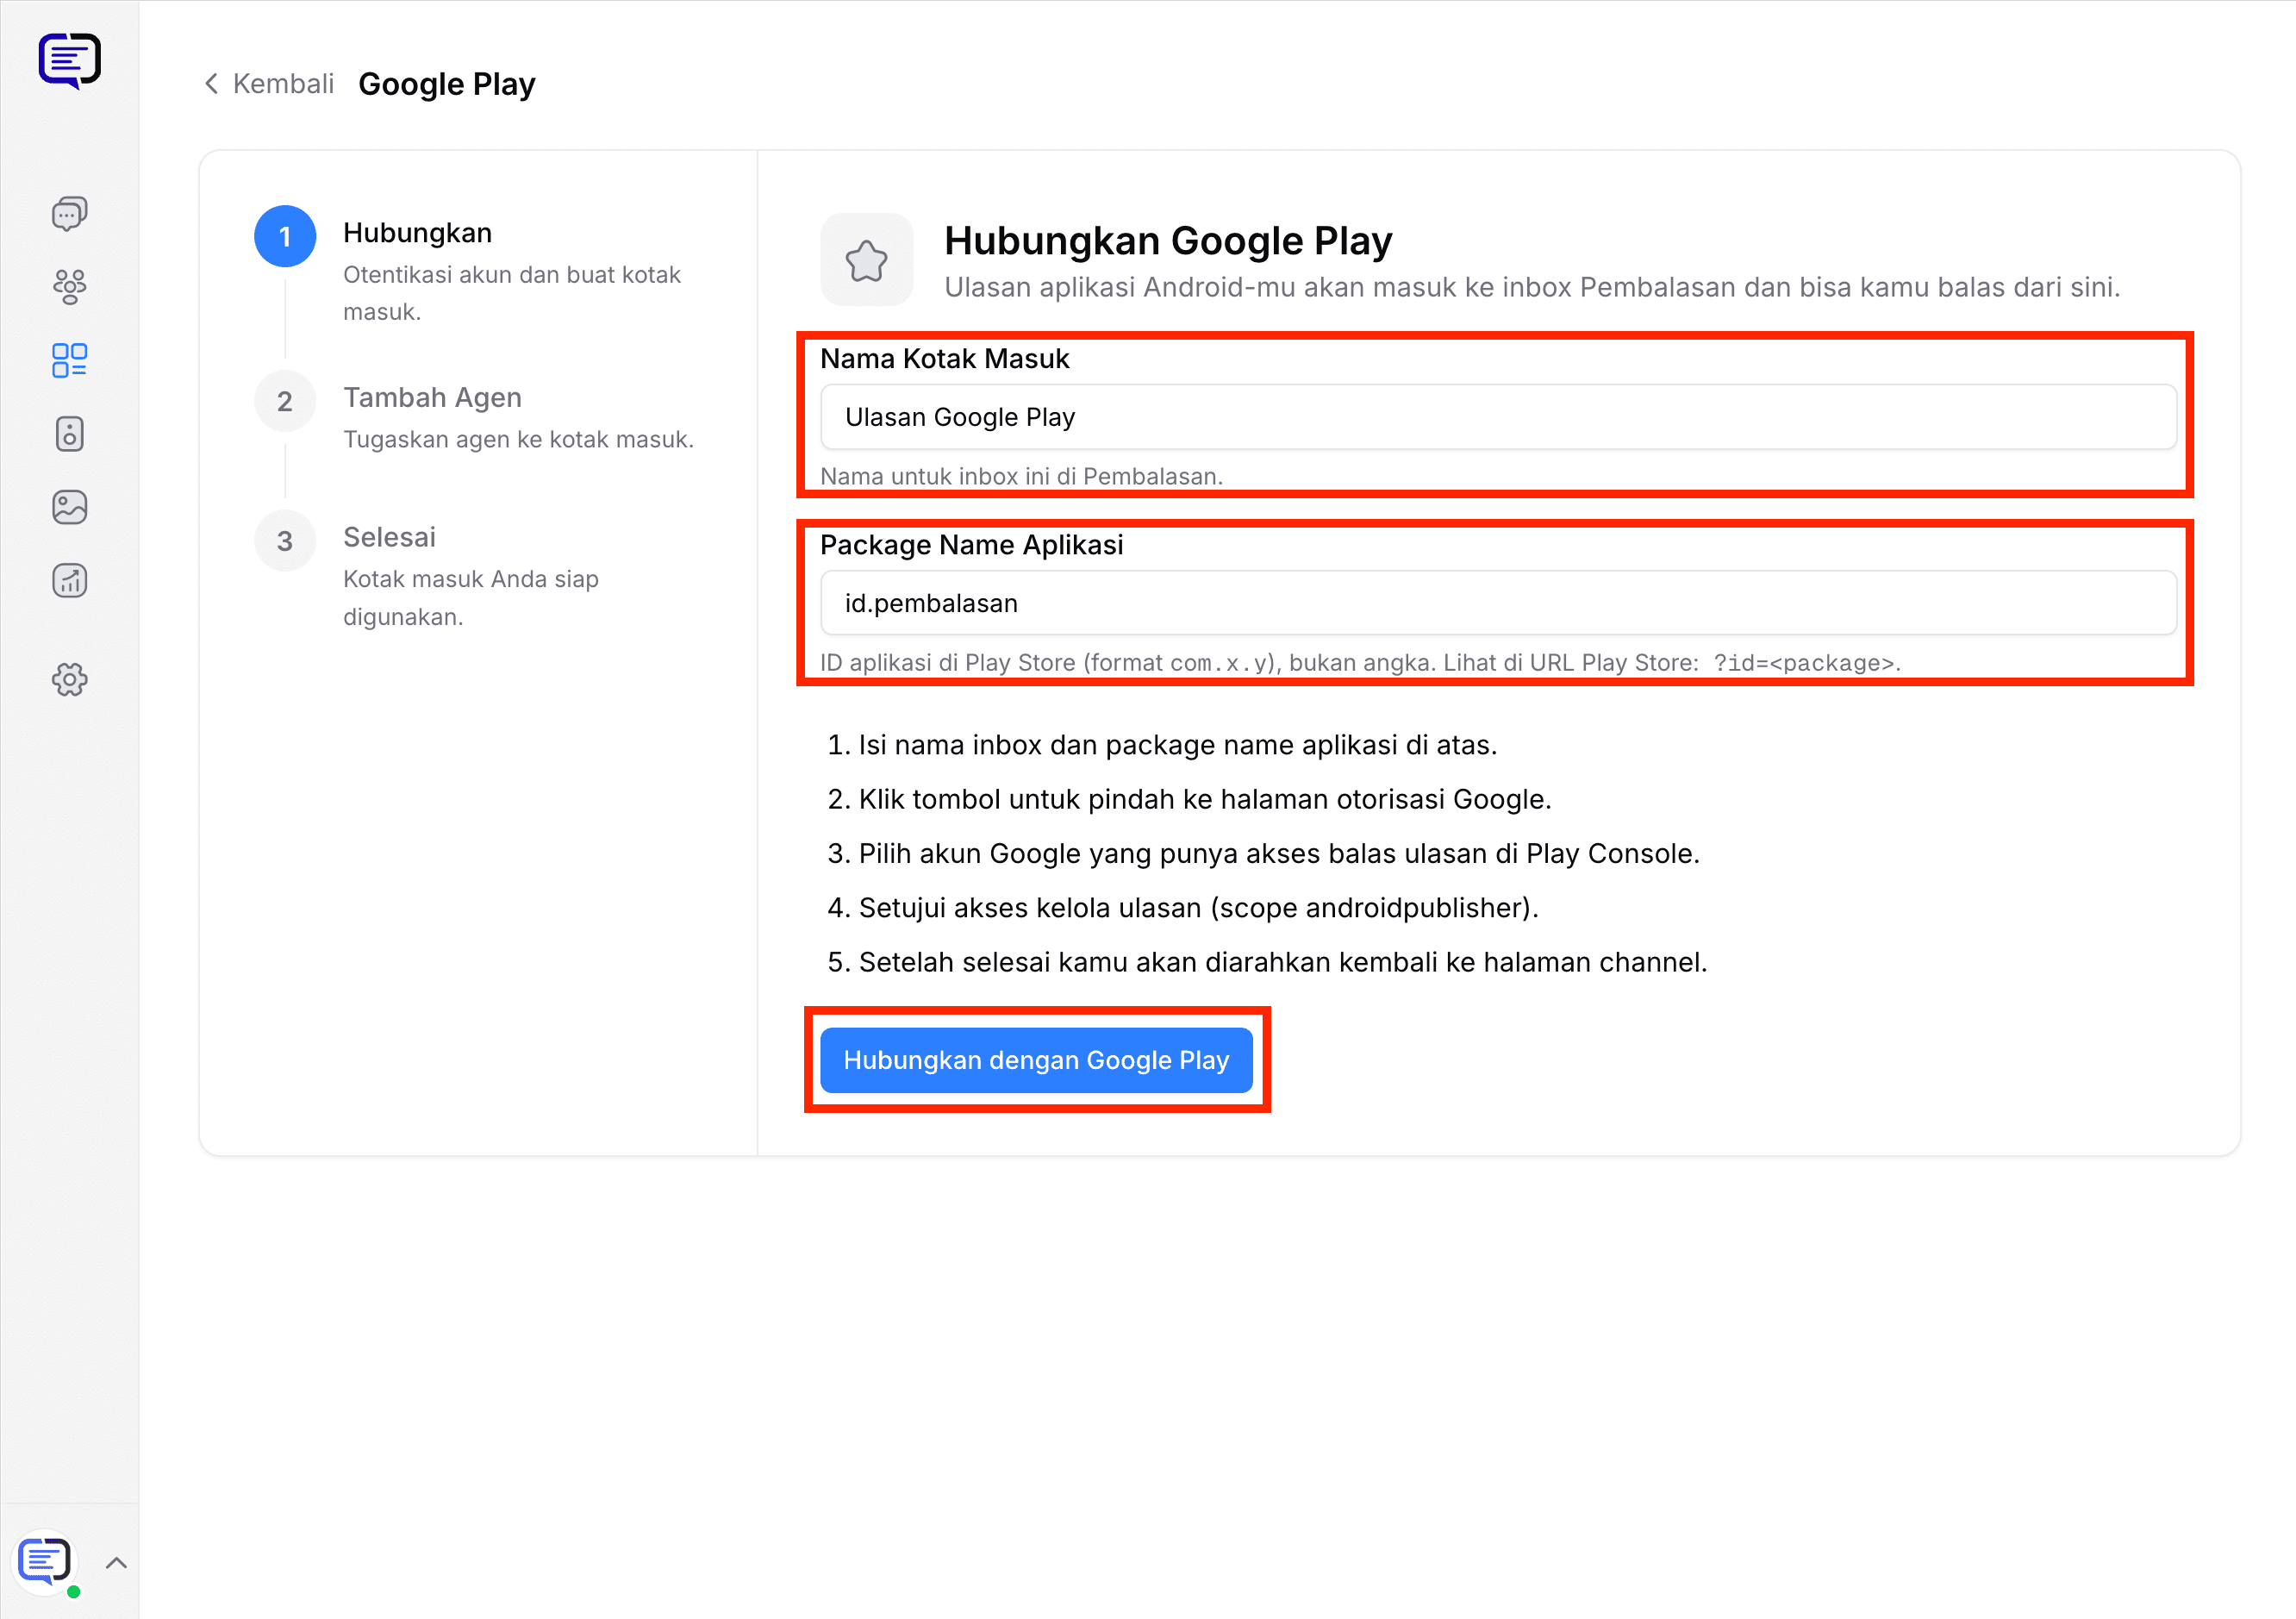Click the star icon beside Hubungkan Google Play
2296x1619 pixels.
867,260
